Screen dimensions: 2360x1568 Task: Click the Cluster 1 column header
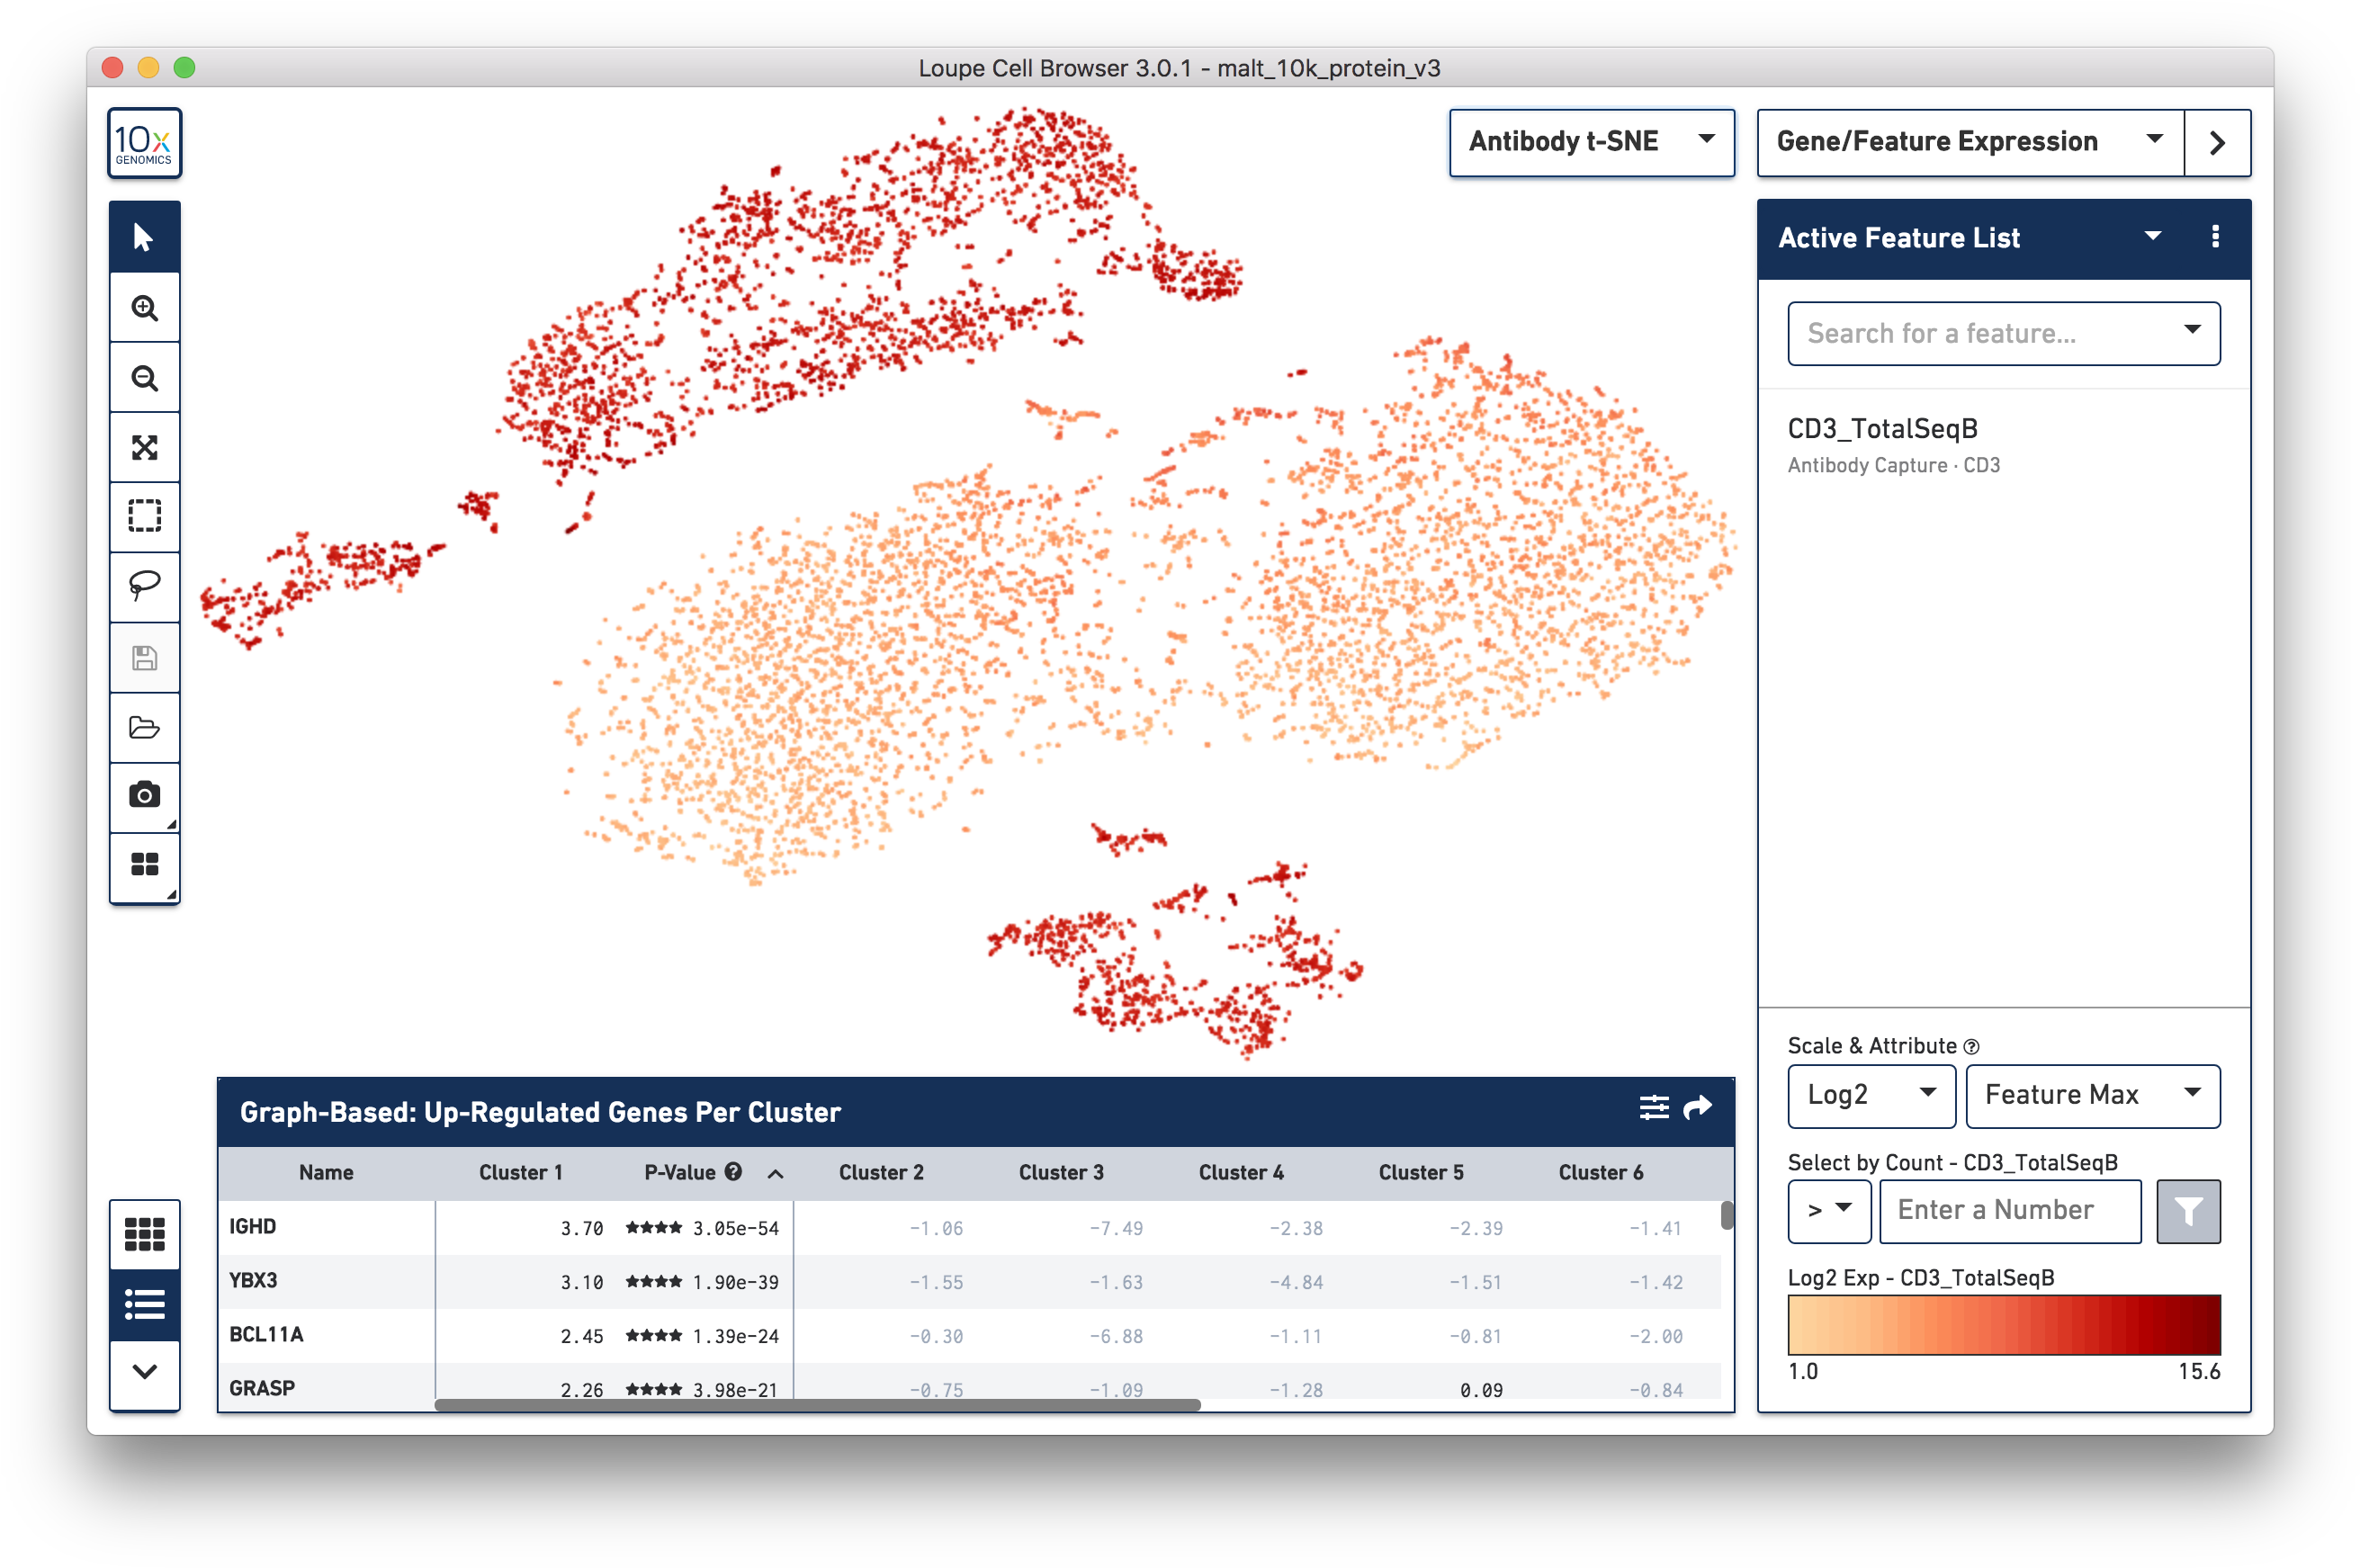[x=521, y=1173]
